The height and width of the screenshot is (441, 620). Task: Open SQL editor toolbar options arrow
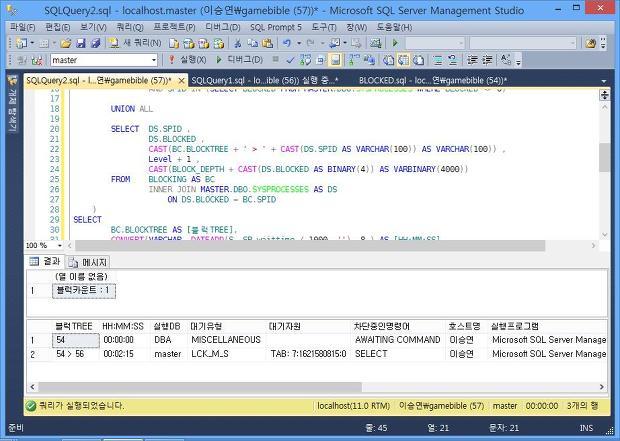click(518, 61)
